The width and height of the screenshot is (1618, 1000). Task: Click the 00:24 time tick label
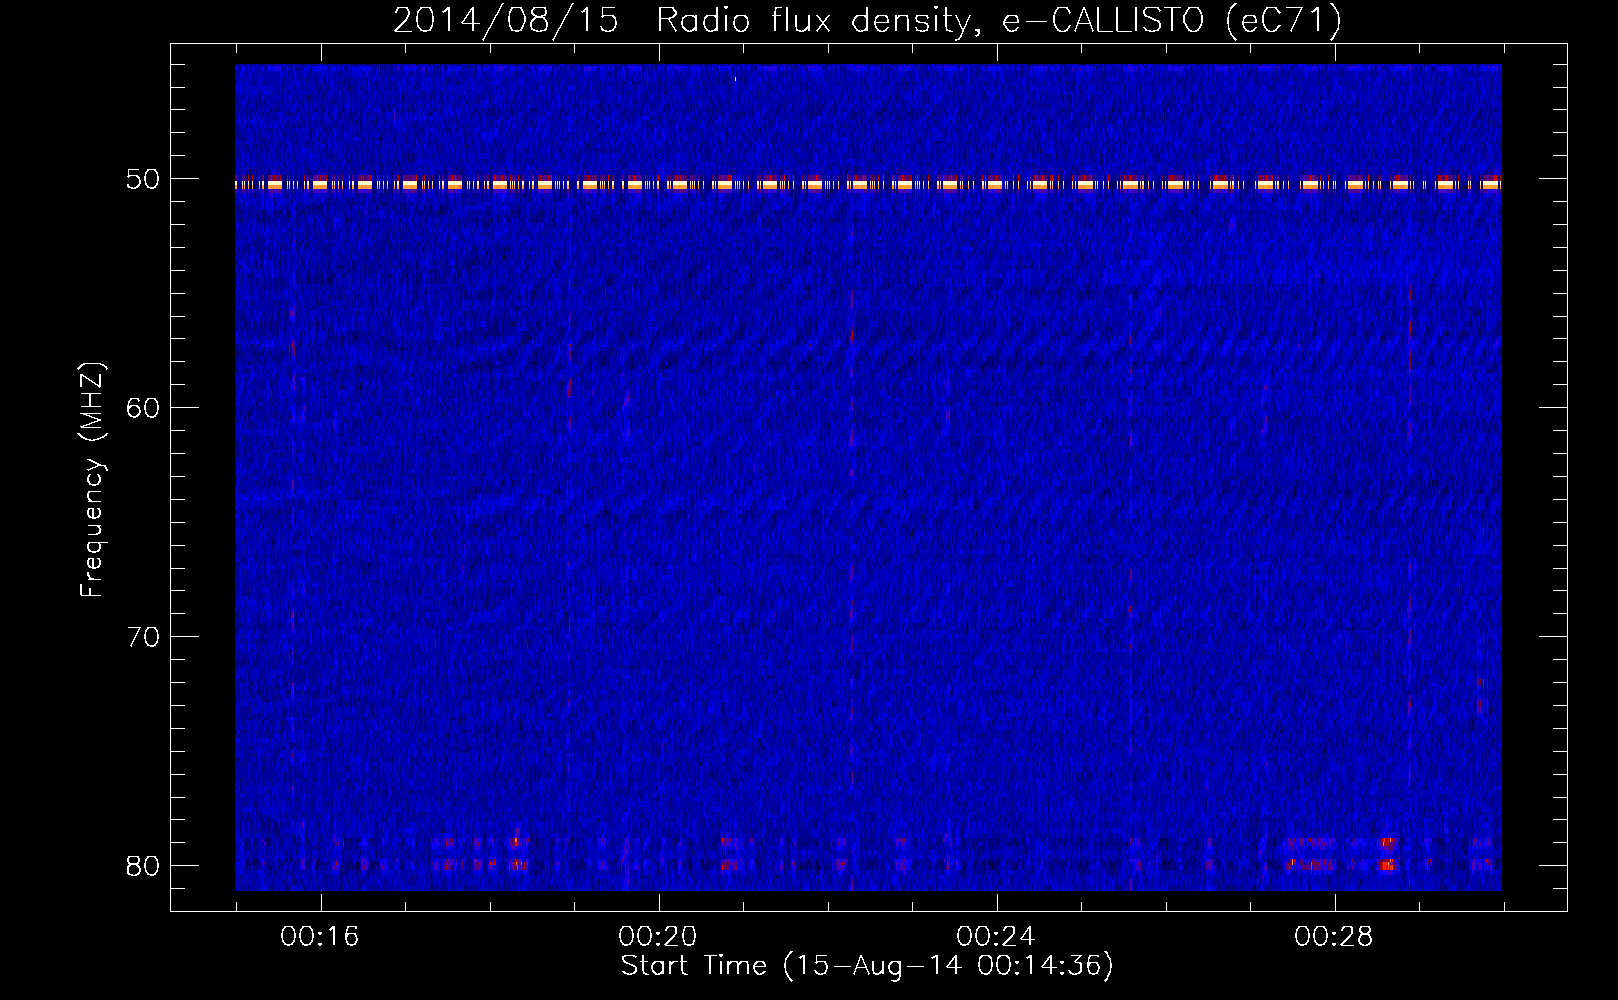996,937
